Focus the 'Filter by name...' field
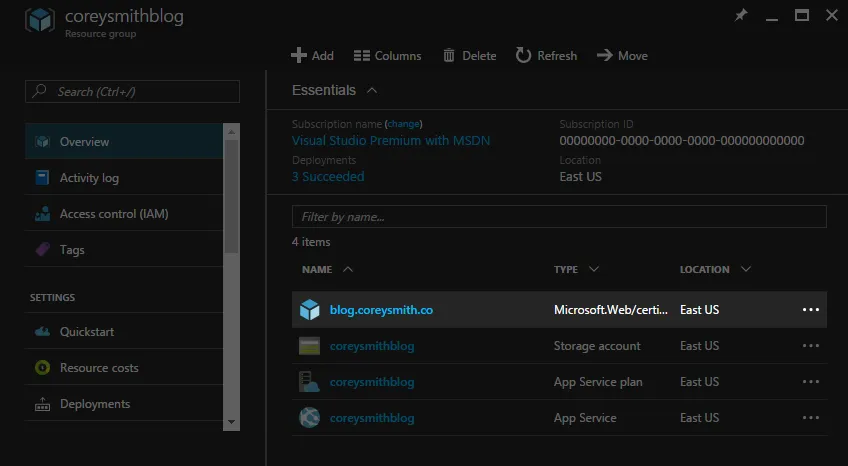848x466 pixels. (x=559, y=216)
